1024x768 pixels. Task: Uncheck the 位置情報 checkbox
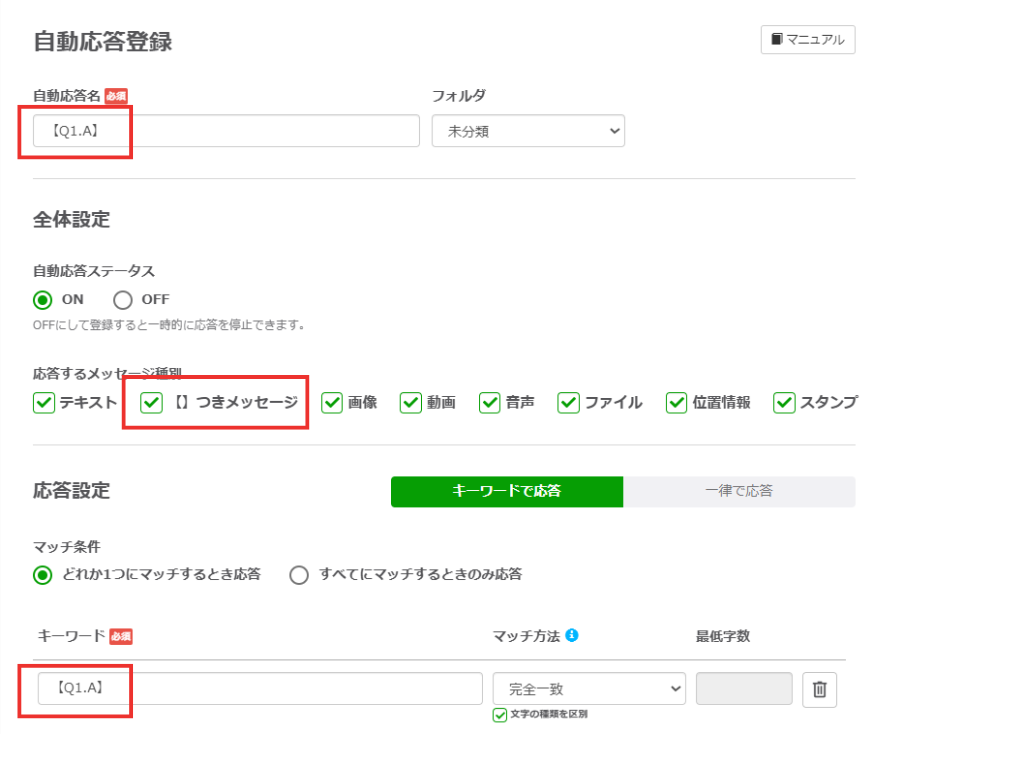click(x=676, y=402)
